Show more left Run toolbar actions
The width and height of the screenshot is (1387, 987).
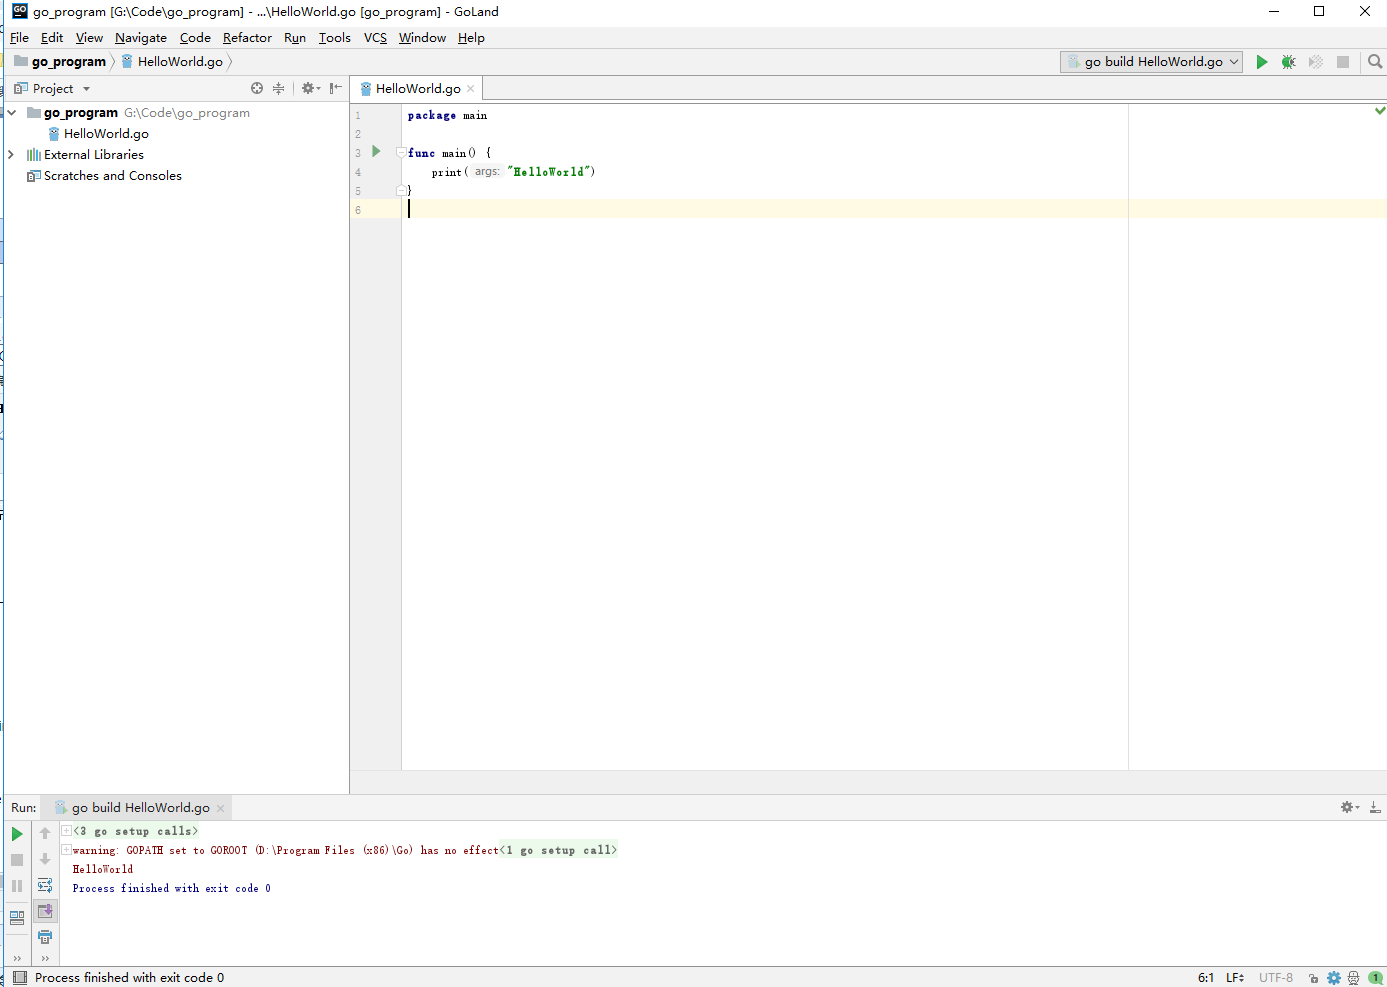[x=17, y=958]
